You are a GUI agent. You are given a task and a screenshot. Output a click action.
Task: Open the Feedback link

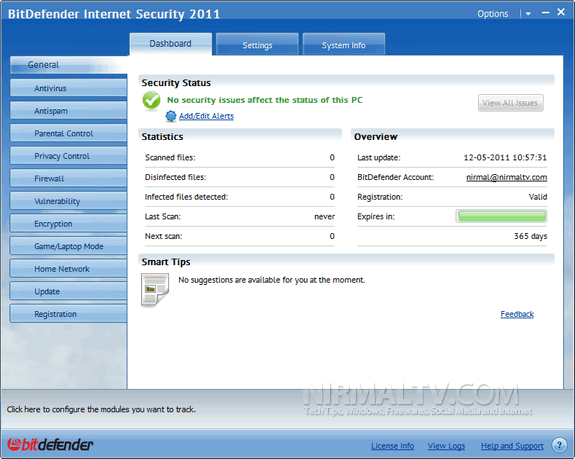pos(517,314)
